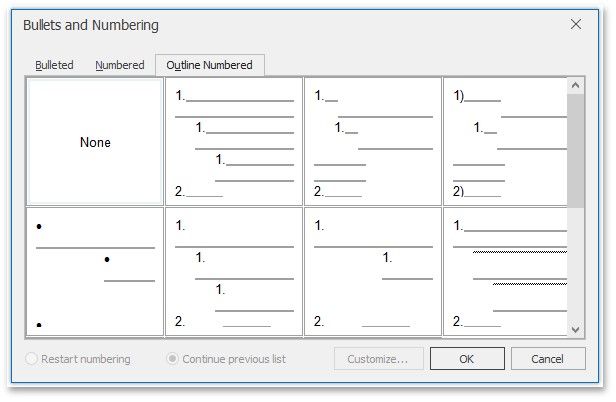Choose the fully underlined 1. 1. 1. outline preset
This screenshot has height=402, width=616.
click(234, 142)
